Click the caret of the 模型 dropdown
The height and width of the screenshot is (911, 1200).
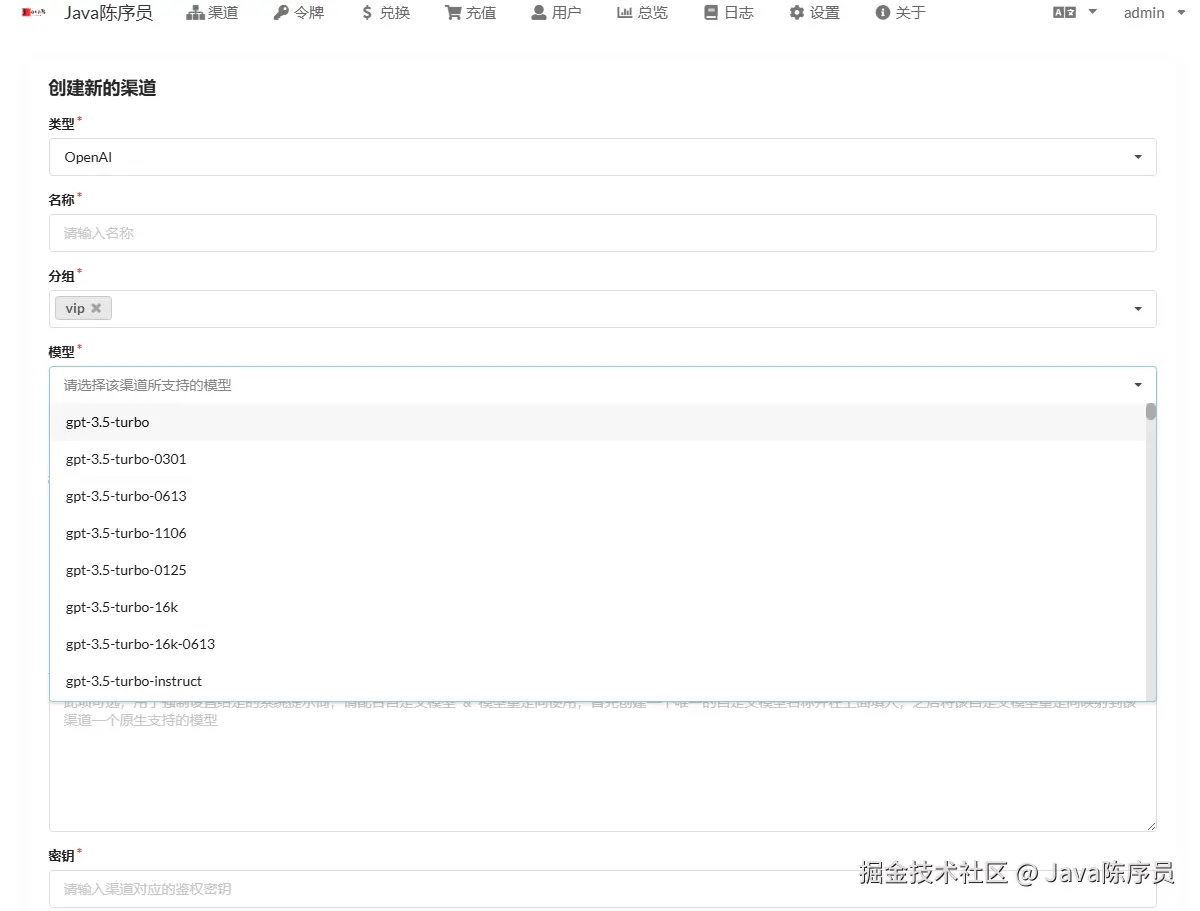pos(1138,385)
